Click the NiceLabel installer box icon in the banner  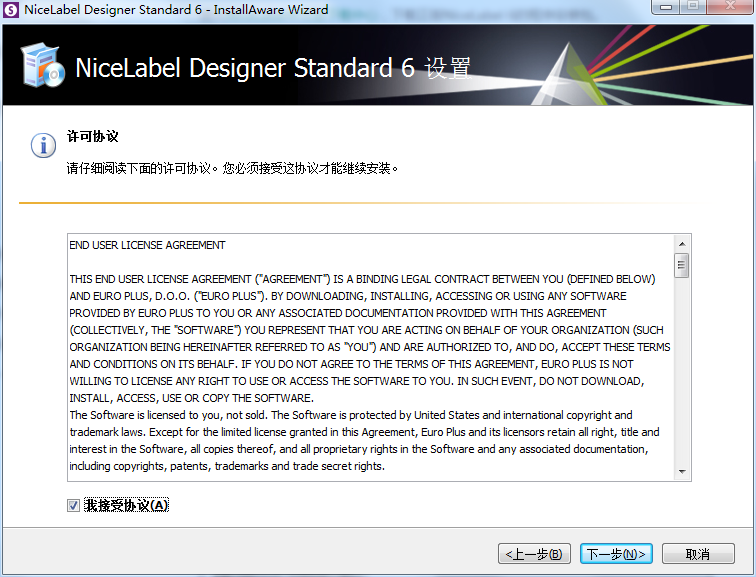tap(42, 65)
